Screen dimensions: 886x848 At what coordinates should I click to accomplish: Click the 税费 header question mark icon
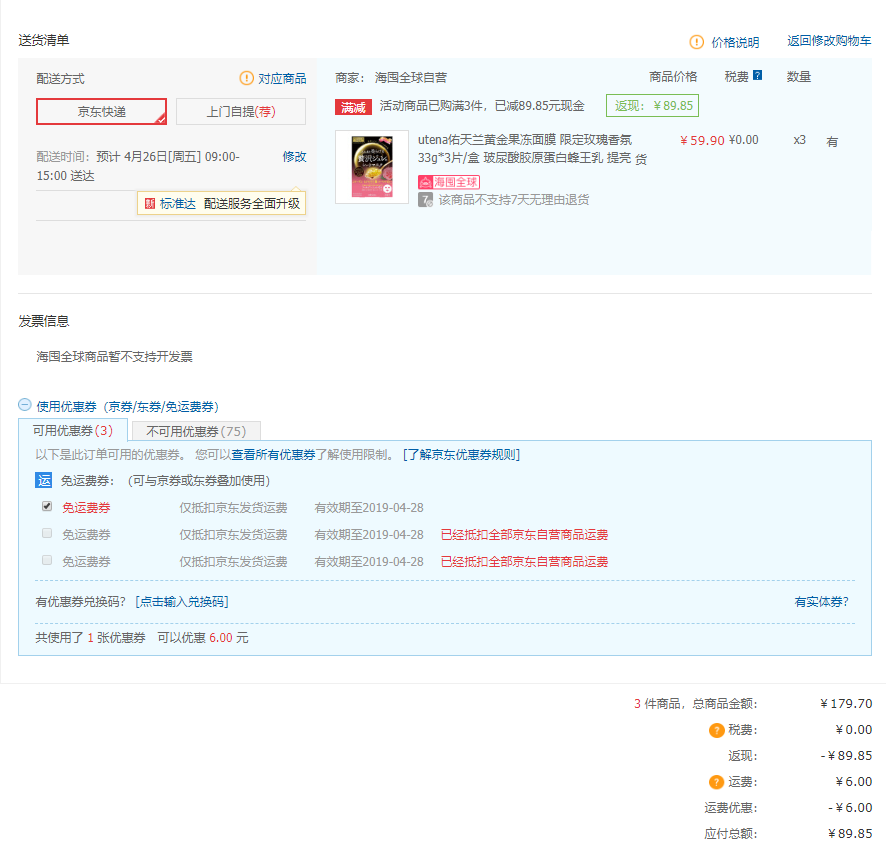[758, 76]
